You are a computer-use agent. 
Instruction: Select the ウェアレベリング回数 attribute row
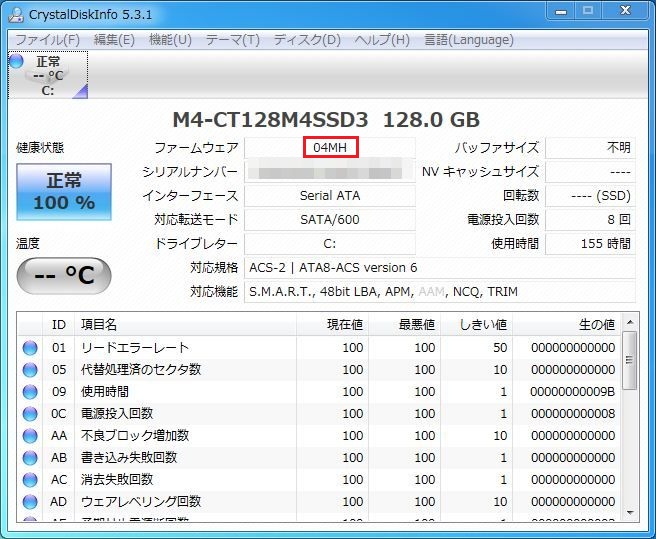pyautogui.click(x=319, y=502)
